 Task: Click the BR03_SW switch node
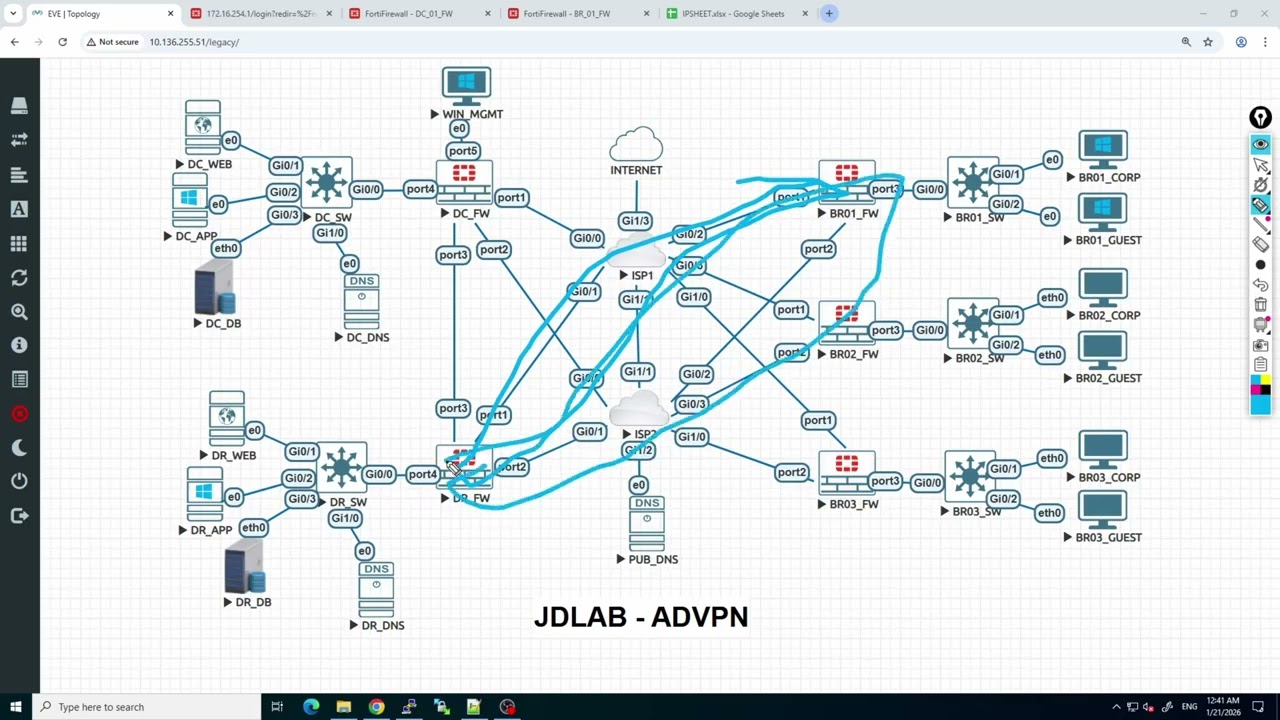tap(970, 477)
